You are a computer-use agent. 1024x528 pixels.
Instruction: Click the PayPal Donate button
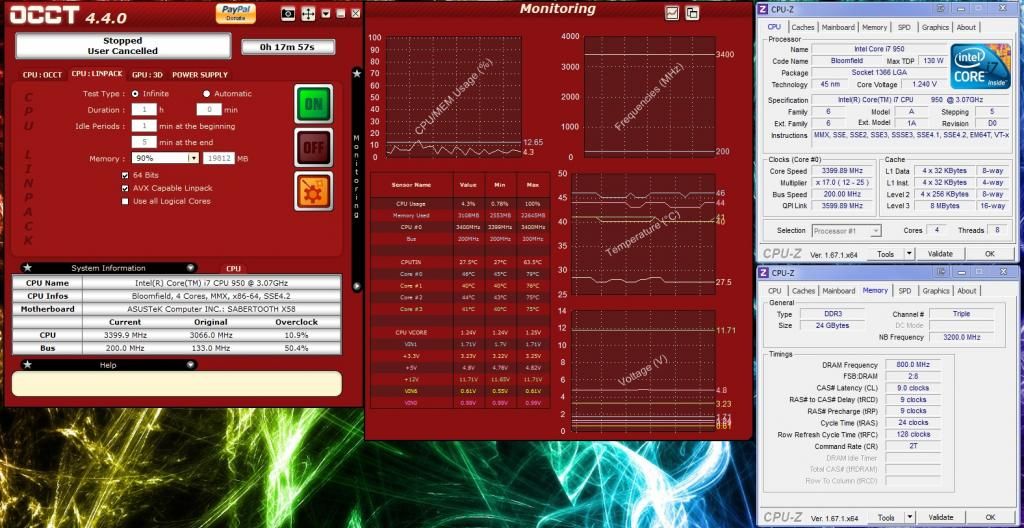pos(236,13)
